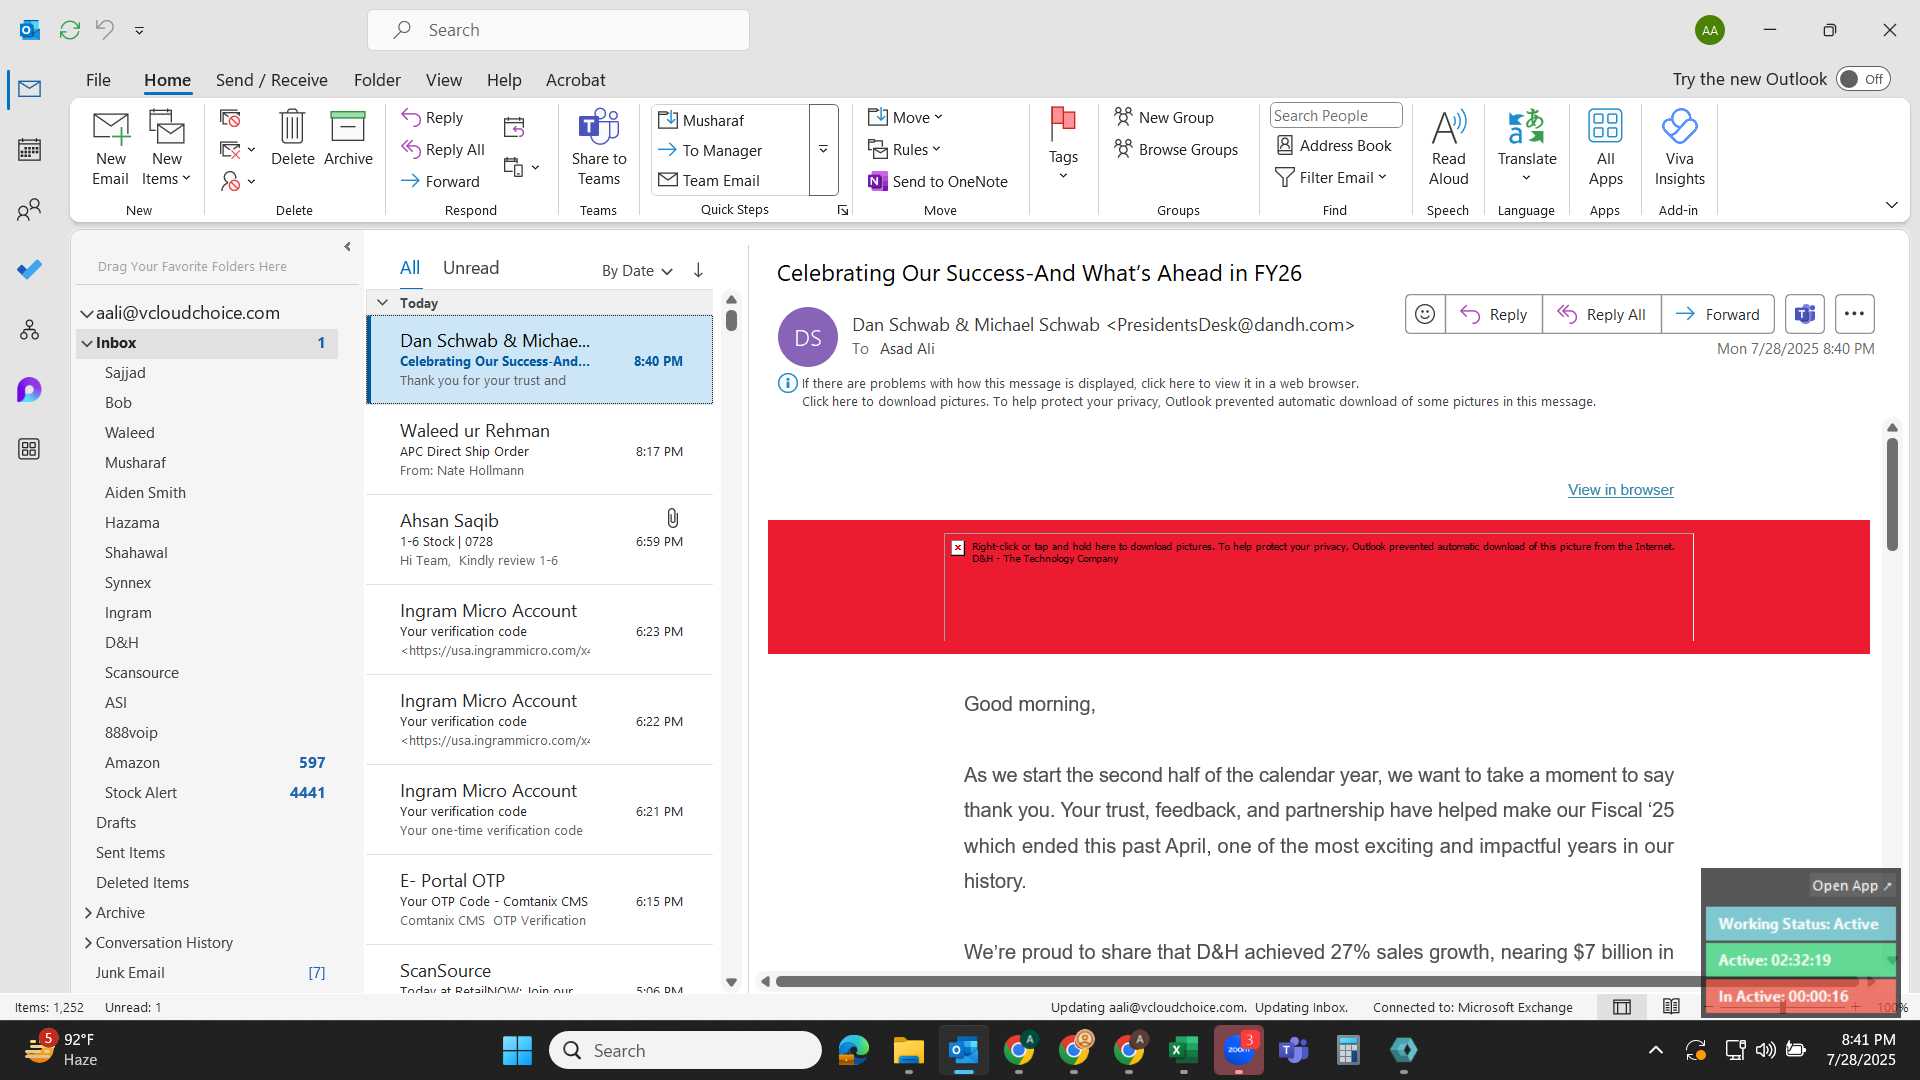Open By Date sort dropdown
This screenshot has height=1080, width=1920.
637,271
